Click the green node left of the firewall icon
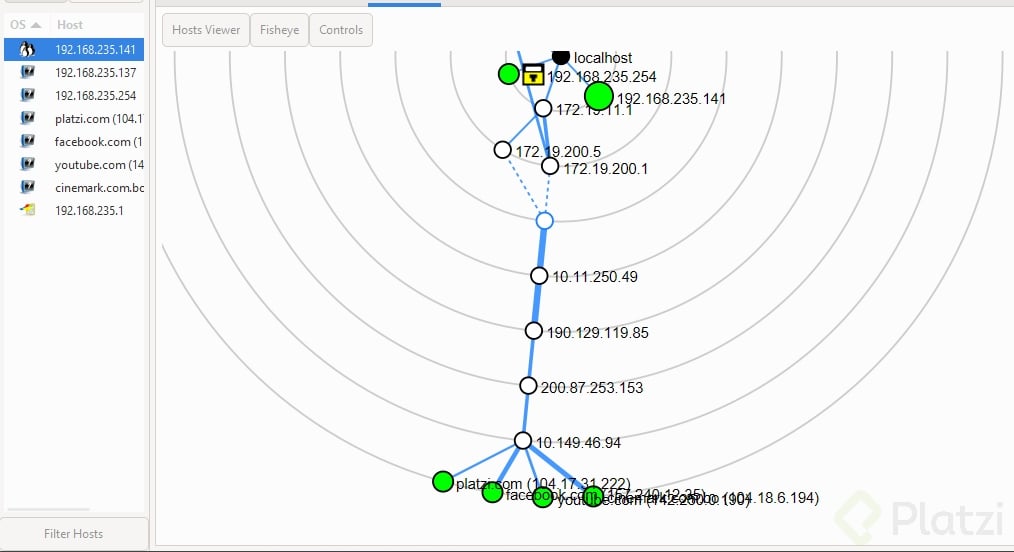Screen dimensions: 1014x552 (509, 74)
